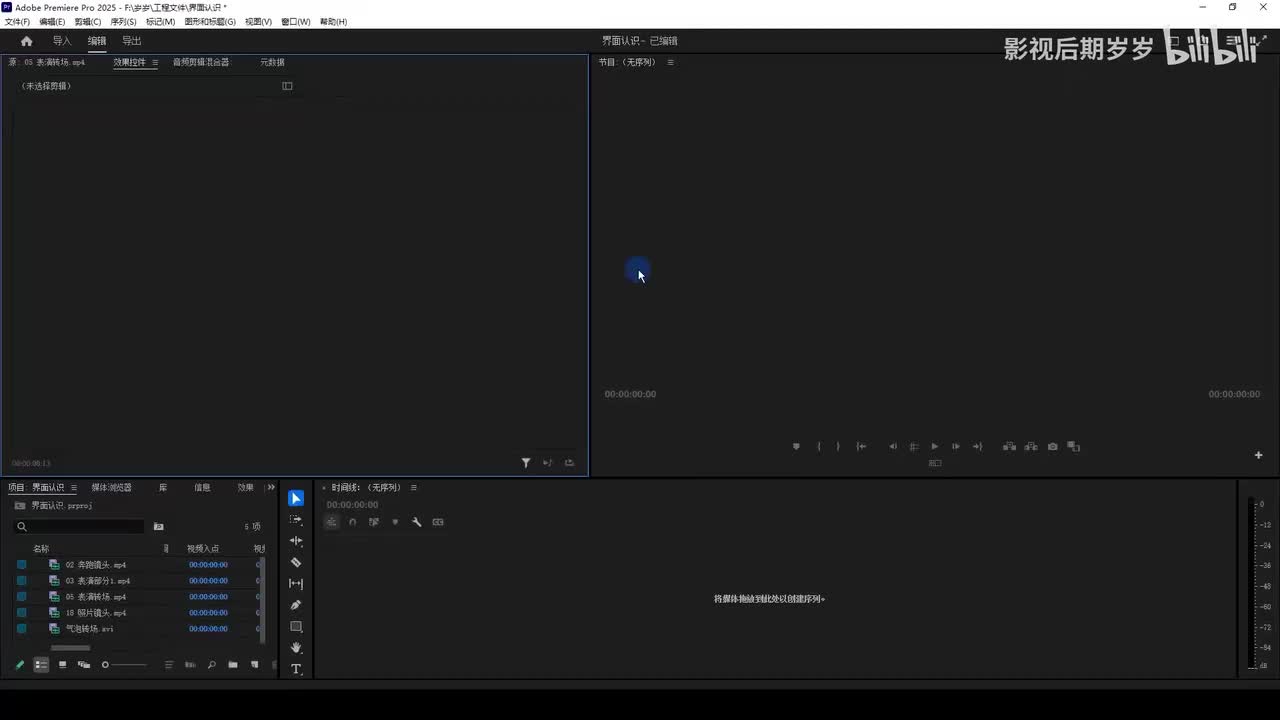Select the Selection arrow tool
1280x720 pixels.
point(296,498)
